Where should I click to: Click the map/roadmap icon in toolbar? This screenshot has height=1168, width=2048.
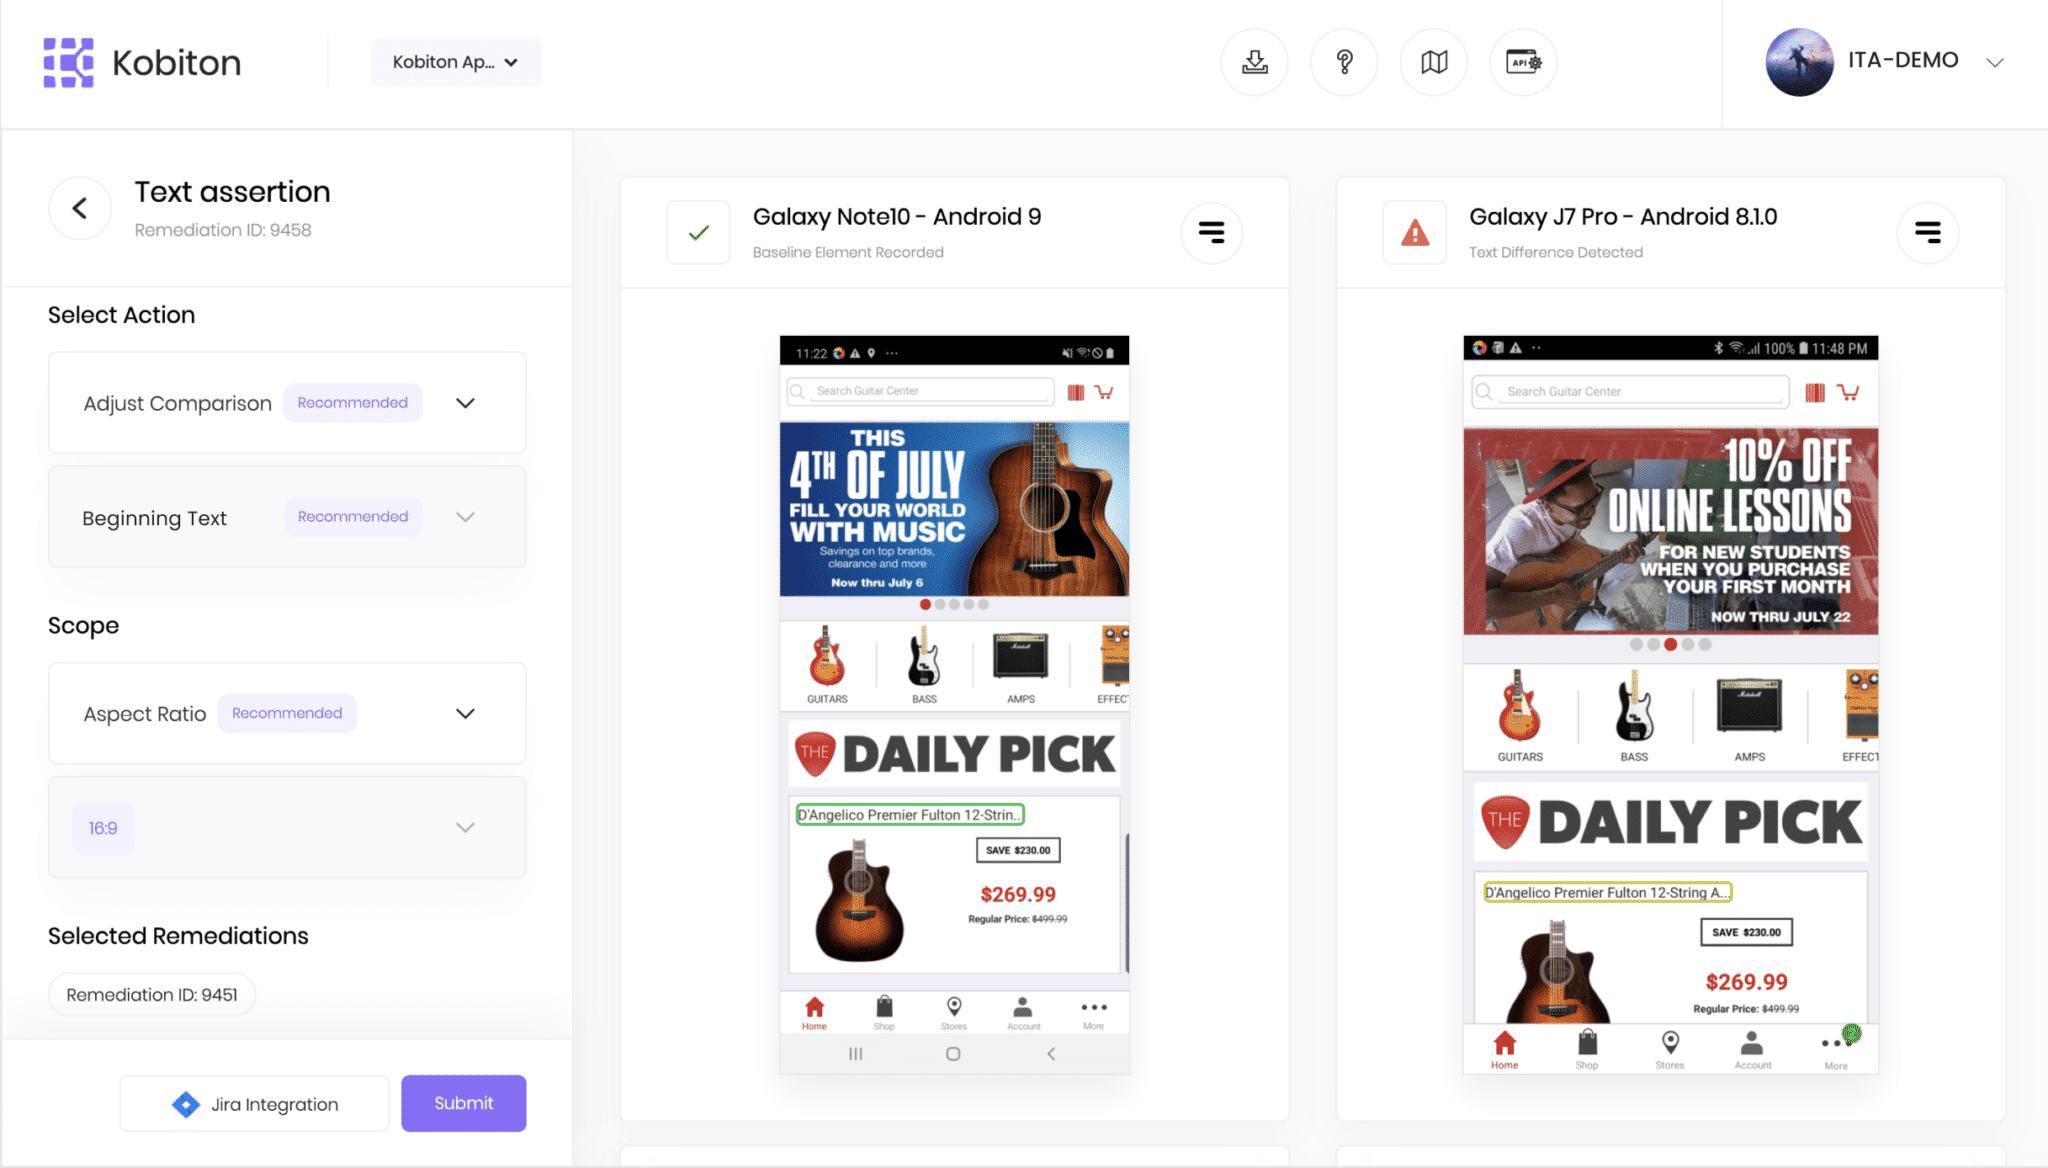[1433, 62]
